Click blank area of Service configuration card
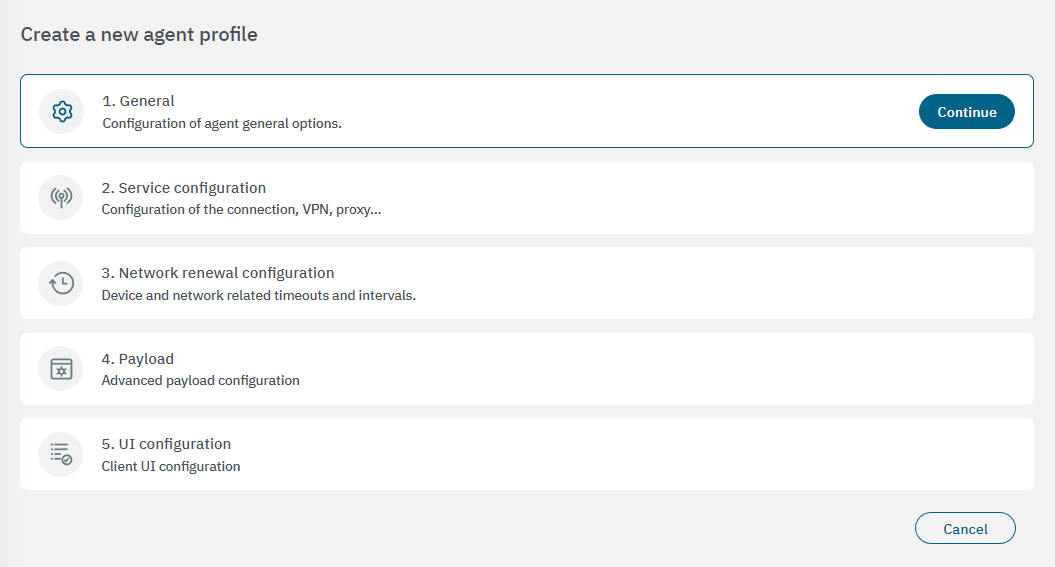Viewport: 1055px width, 567px height. (x=700, y=198)
